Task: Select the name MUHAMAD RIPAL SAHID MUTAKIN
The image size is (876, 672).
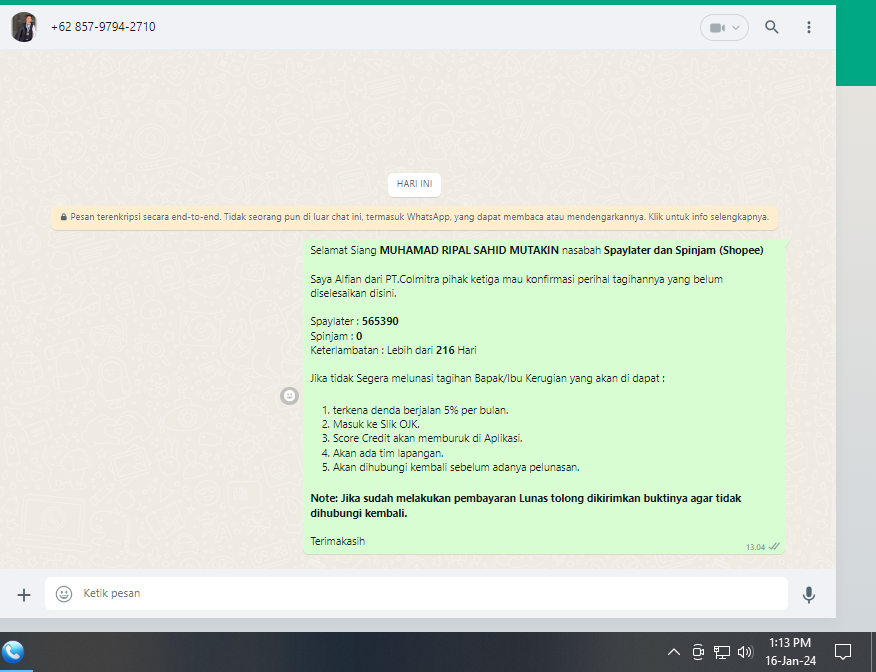Action: pos(469,250)
